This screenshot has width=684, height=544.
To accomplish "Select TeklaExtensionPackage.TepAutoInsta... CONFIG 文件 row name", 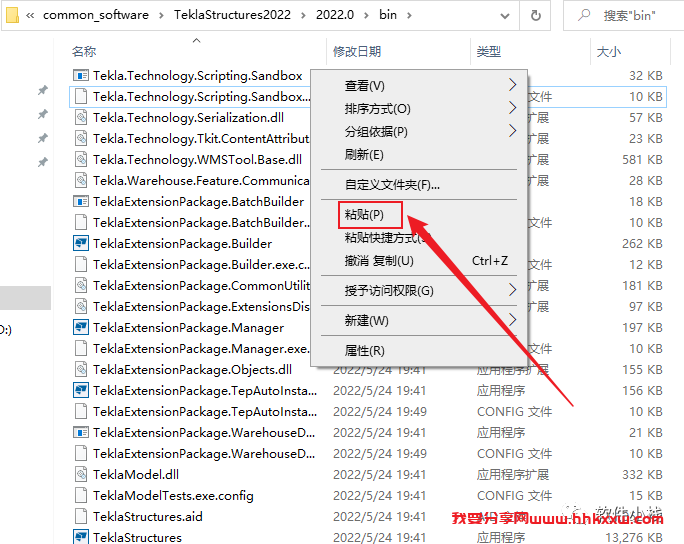I will click(x=205, y=411).
